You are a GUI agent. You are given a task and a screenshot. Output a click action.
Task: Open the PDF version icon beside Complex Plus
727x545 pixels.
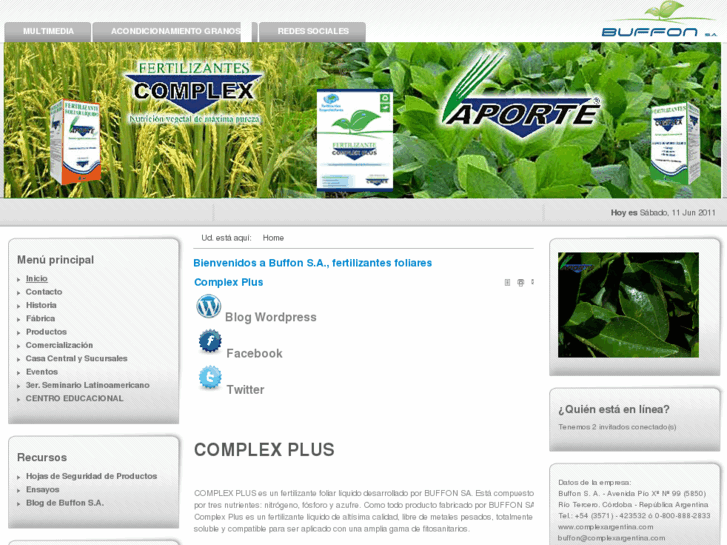[507, 282]
